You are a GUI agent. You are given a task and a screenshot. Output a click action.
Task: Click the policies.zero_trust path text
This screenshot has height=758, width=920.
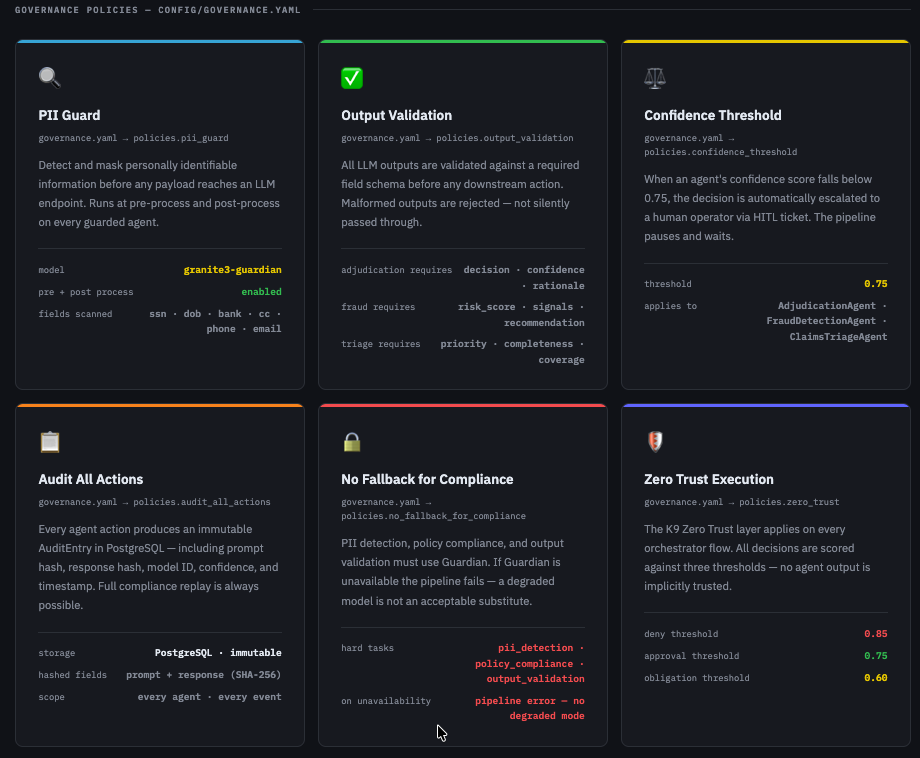coord(789,502)
